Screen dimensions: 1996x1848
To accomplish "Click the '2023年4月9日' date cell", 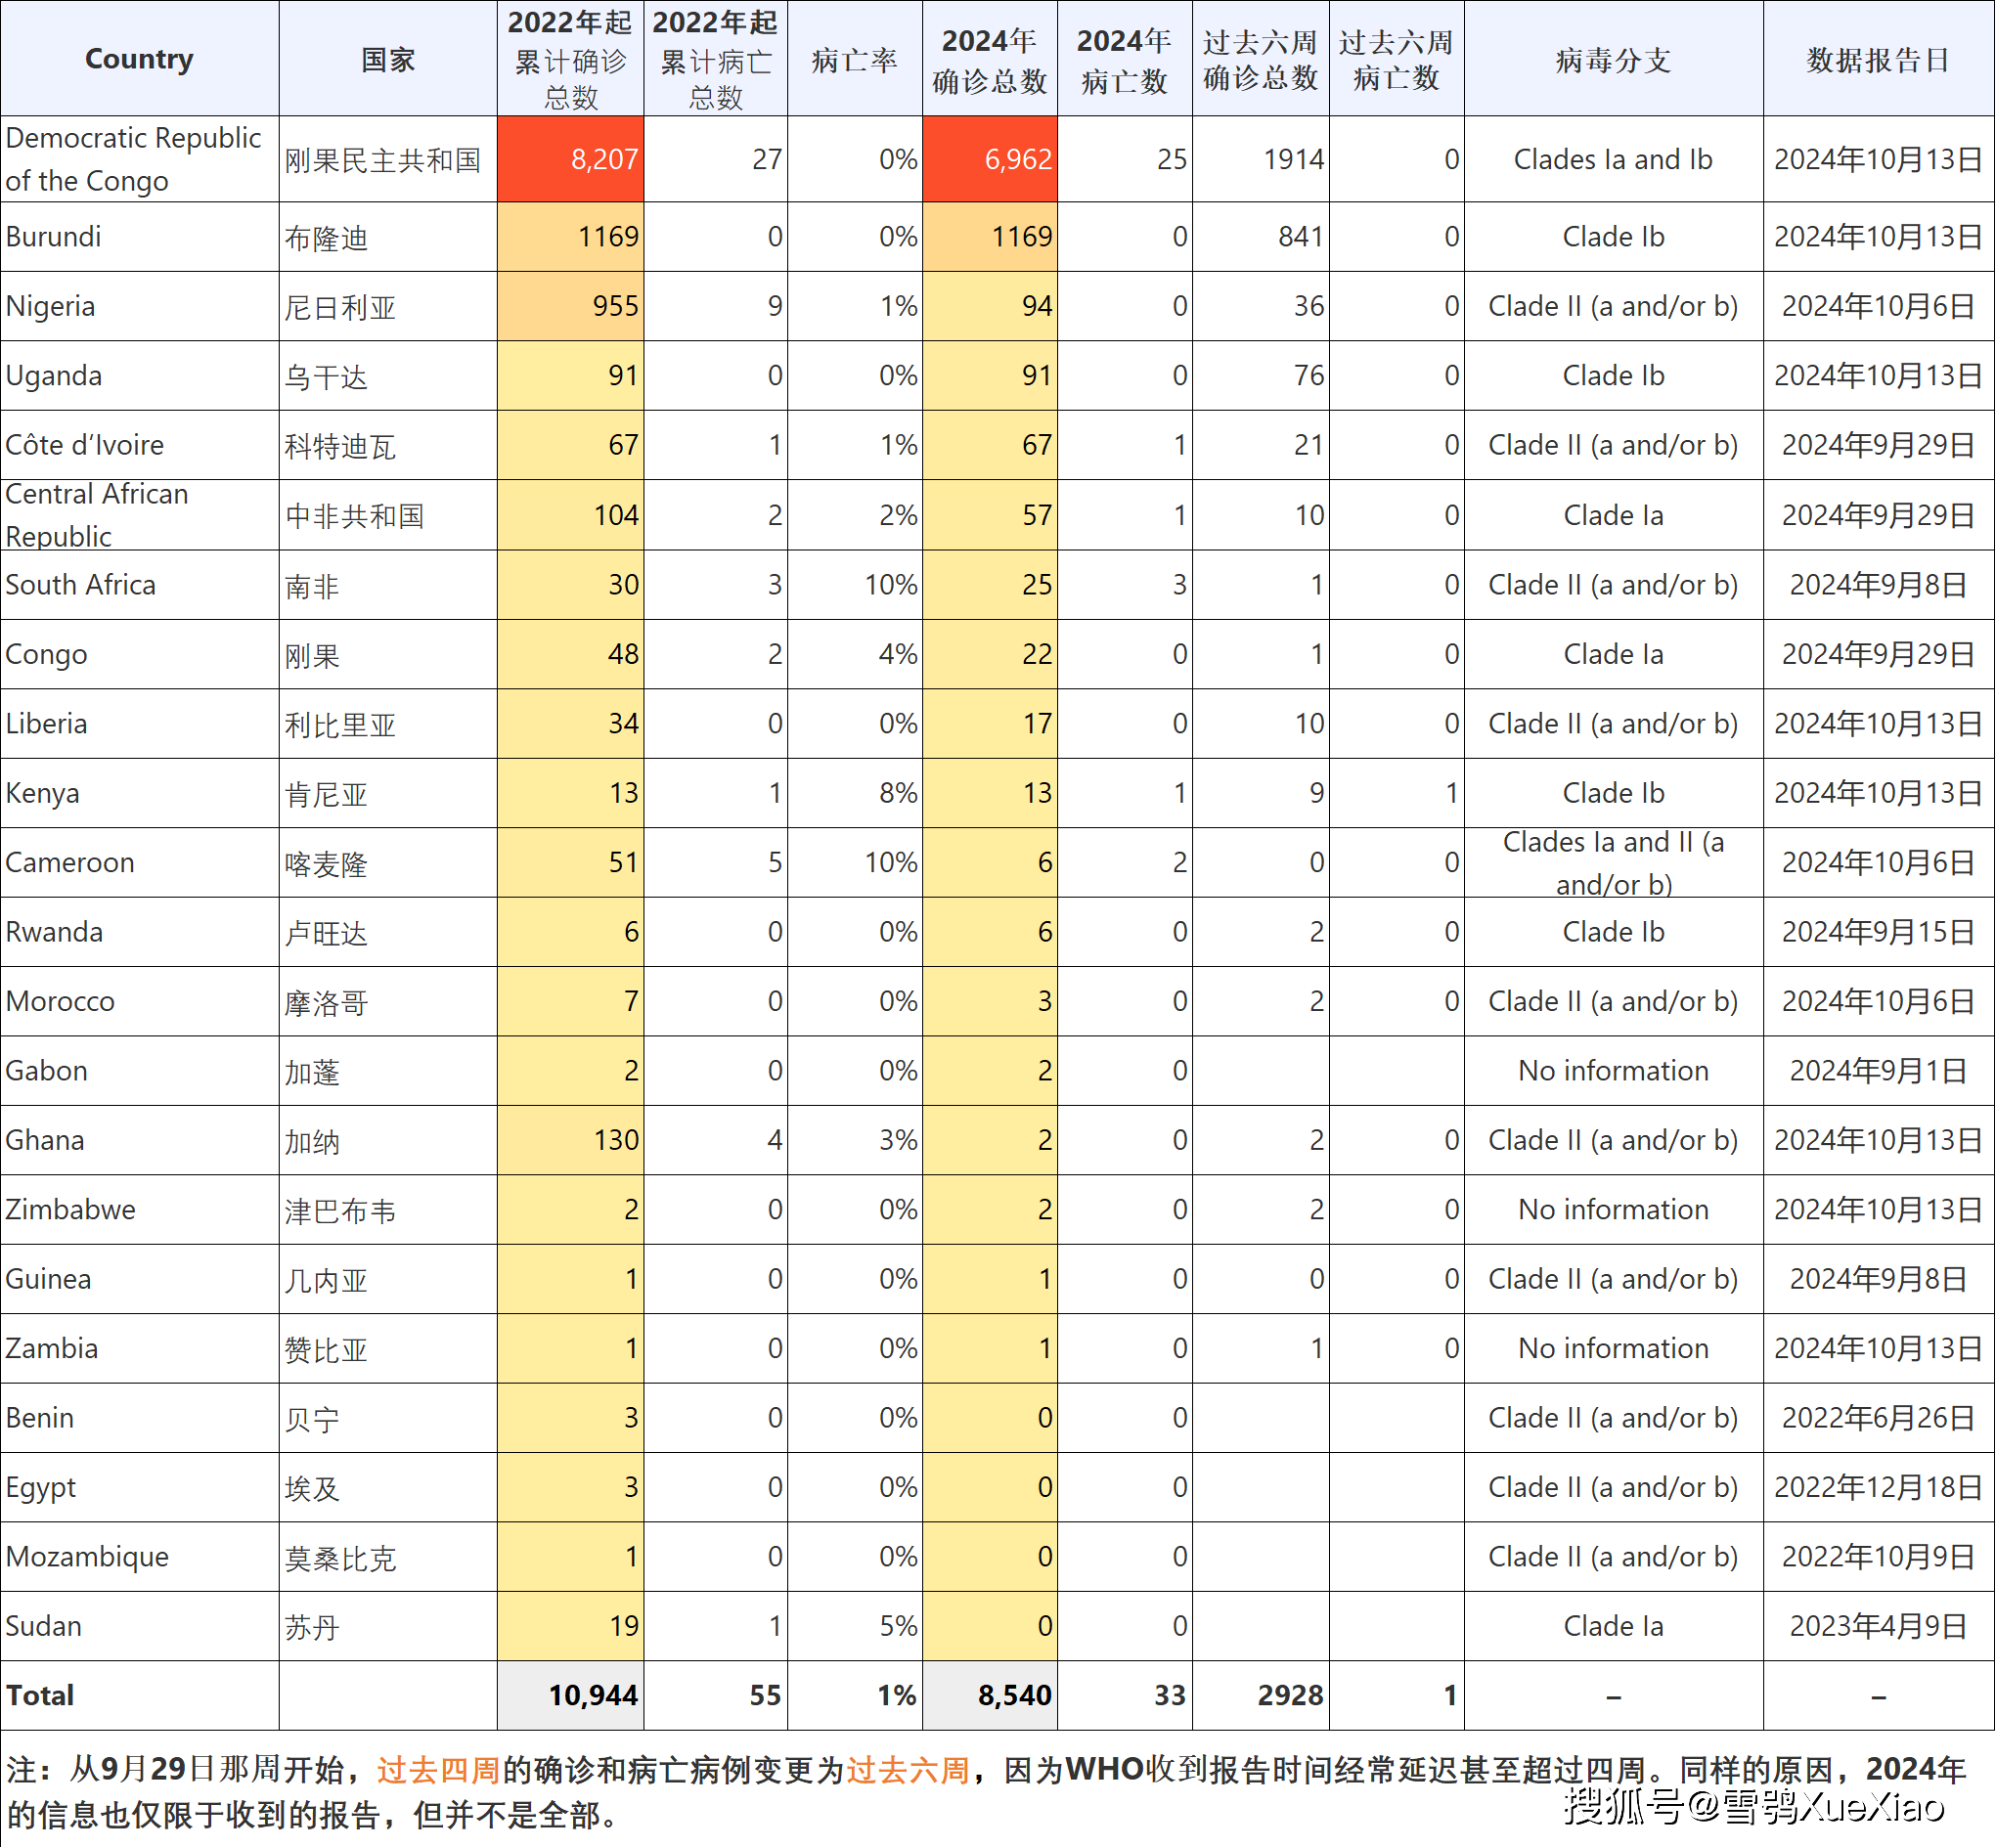I will pos(1878,1627).
